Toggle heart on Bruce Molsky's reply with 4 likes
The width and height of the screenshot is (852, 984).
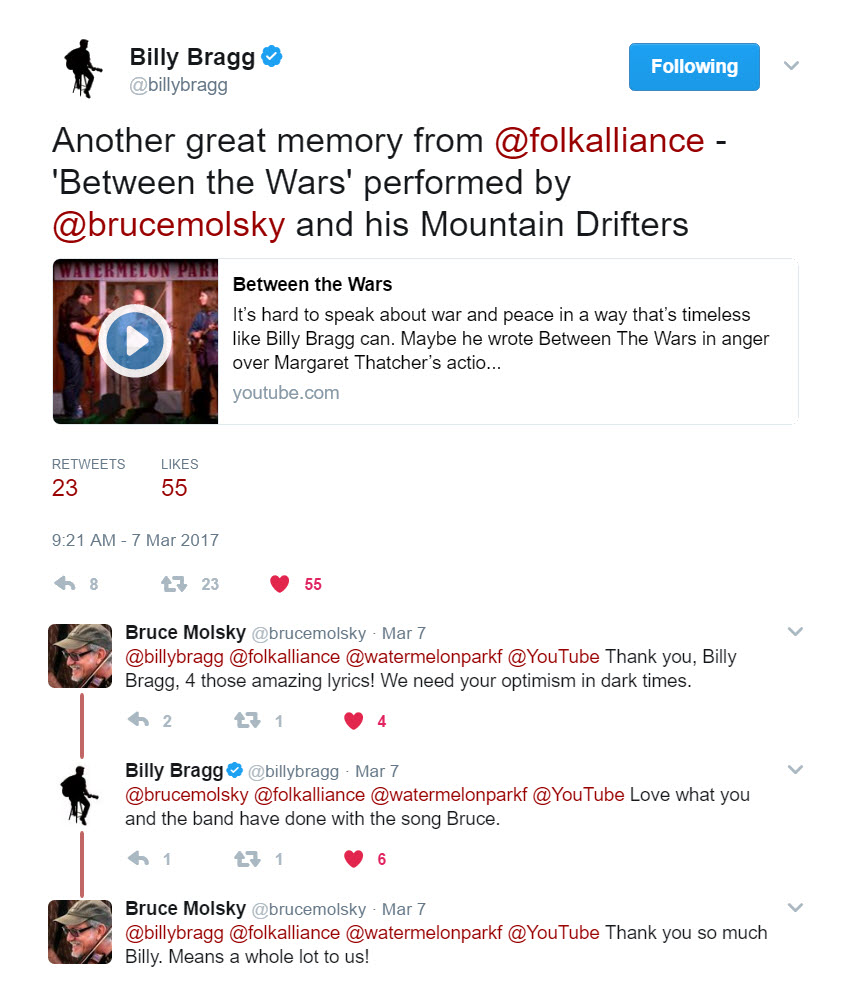[354, 720]
